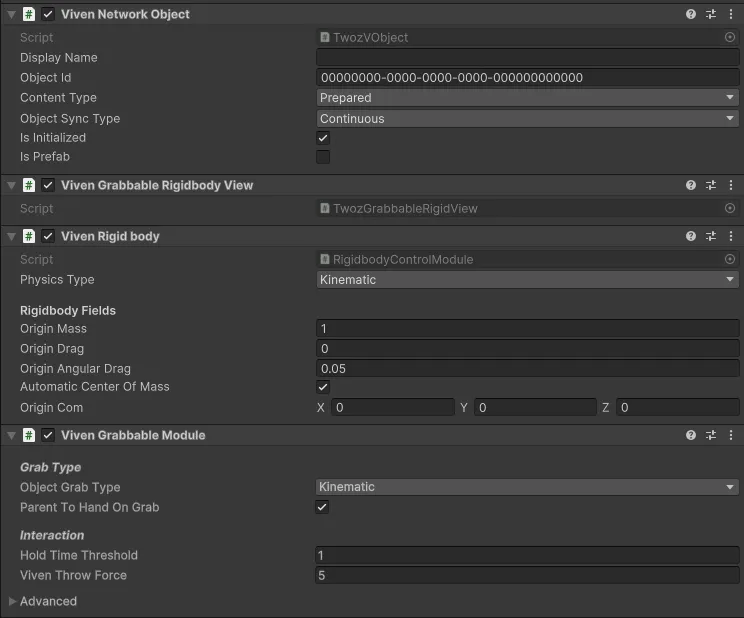The height and width of the screenshot is (618, 744).
Task: Open presets for Viven Rigid body component
Action: 711,236
